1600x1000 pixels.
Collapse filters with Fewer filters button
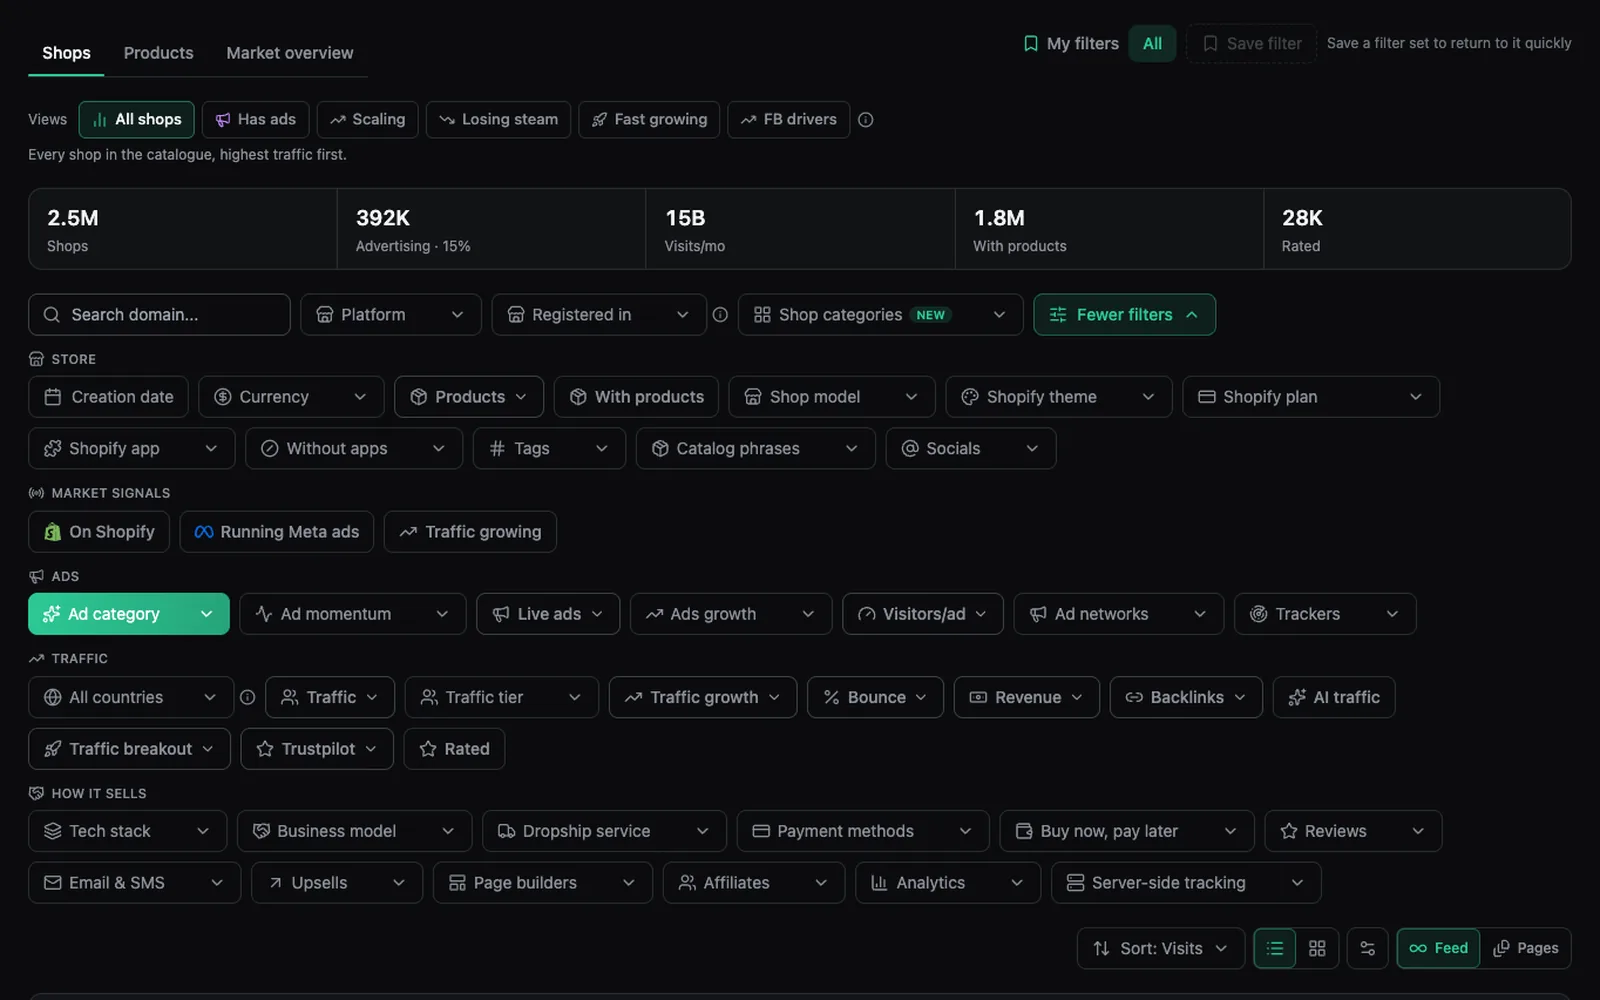pyautogui.click(x=1124, y=315)
